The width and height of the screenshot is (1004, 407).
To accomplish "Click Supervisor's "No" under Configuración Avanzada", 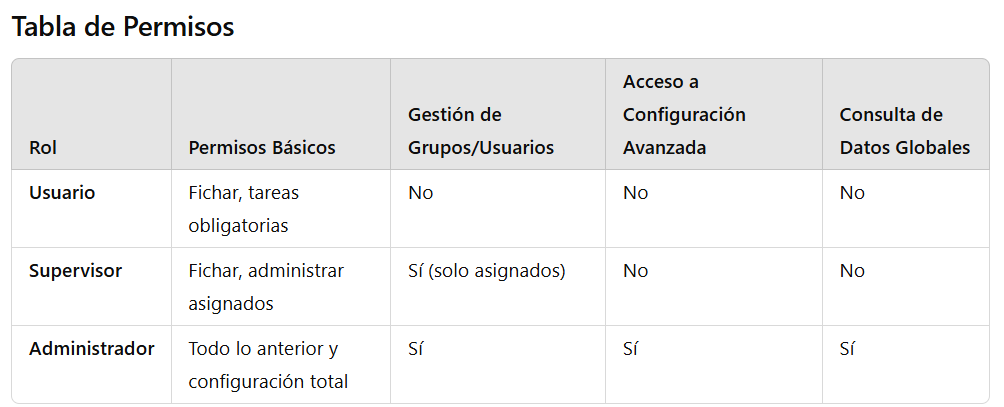I will (636, 270).
